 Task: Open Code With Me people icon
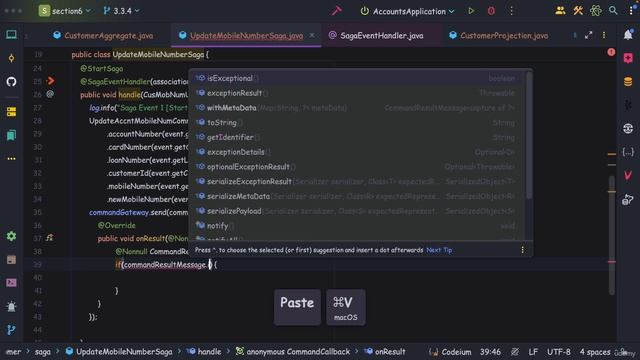[x=560, y=11]
